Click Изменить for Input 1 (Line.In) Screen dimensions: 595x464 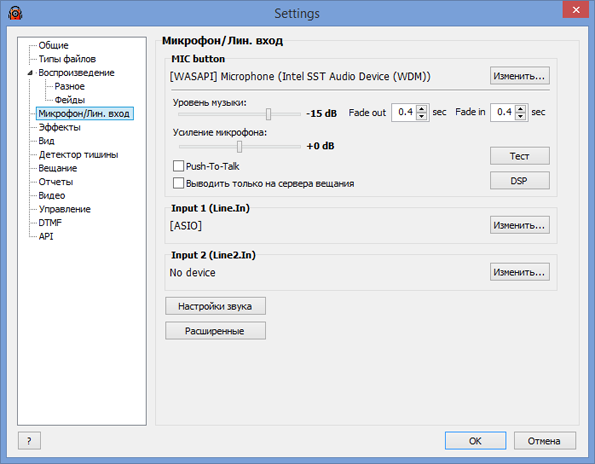tap(519, 225)
